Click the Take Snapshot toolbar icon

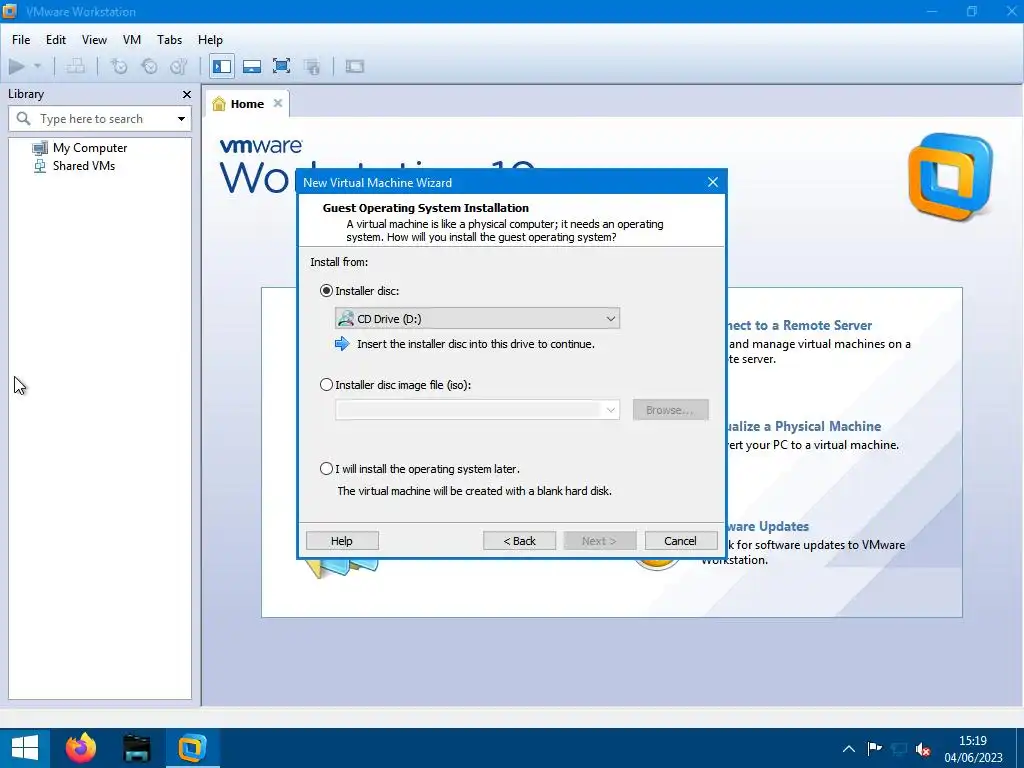(x=119, y=66)
